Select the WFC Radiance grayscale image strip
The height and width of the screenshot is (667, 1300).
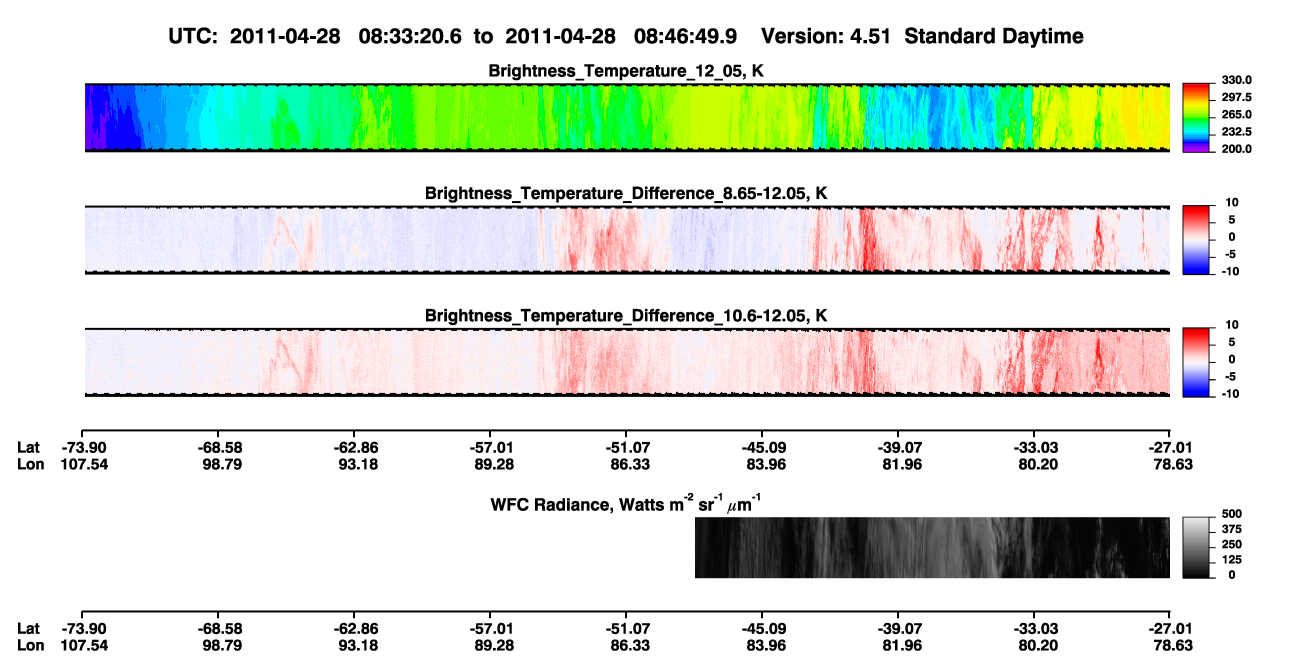(932, 547)
